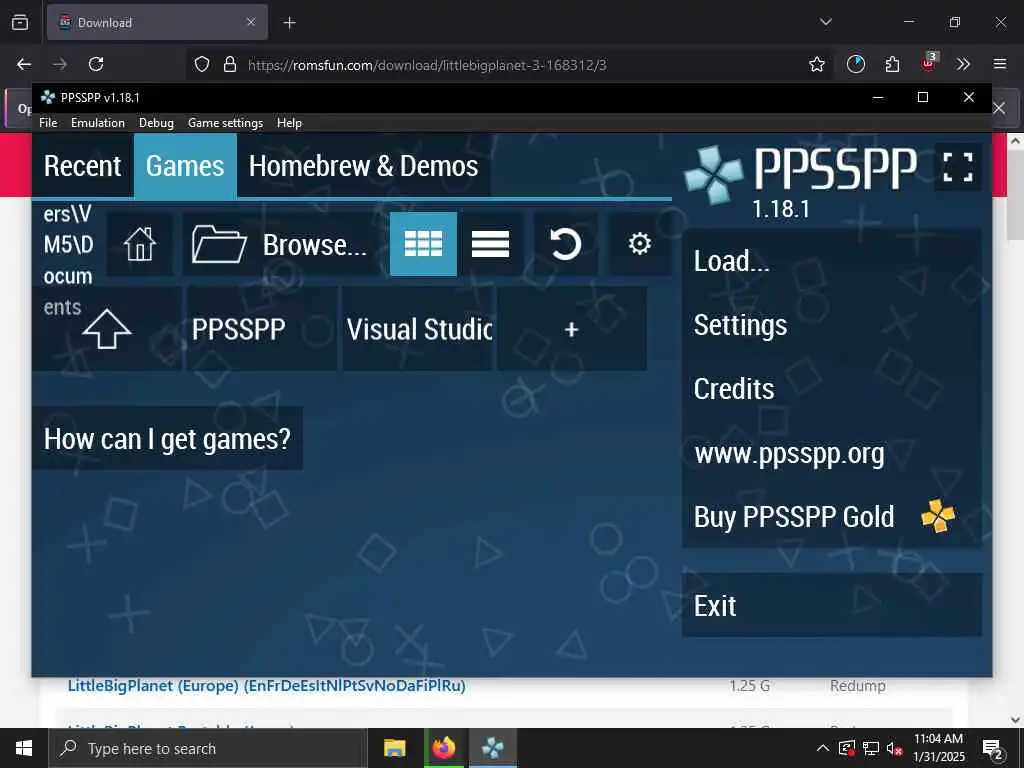Switch to grid view layout
1024x768 pixels.
coord(423,244)
